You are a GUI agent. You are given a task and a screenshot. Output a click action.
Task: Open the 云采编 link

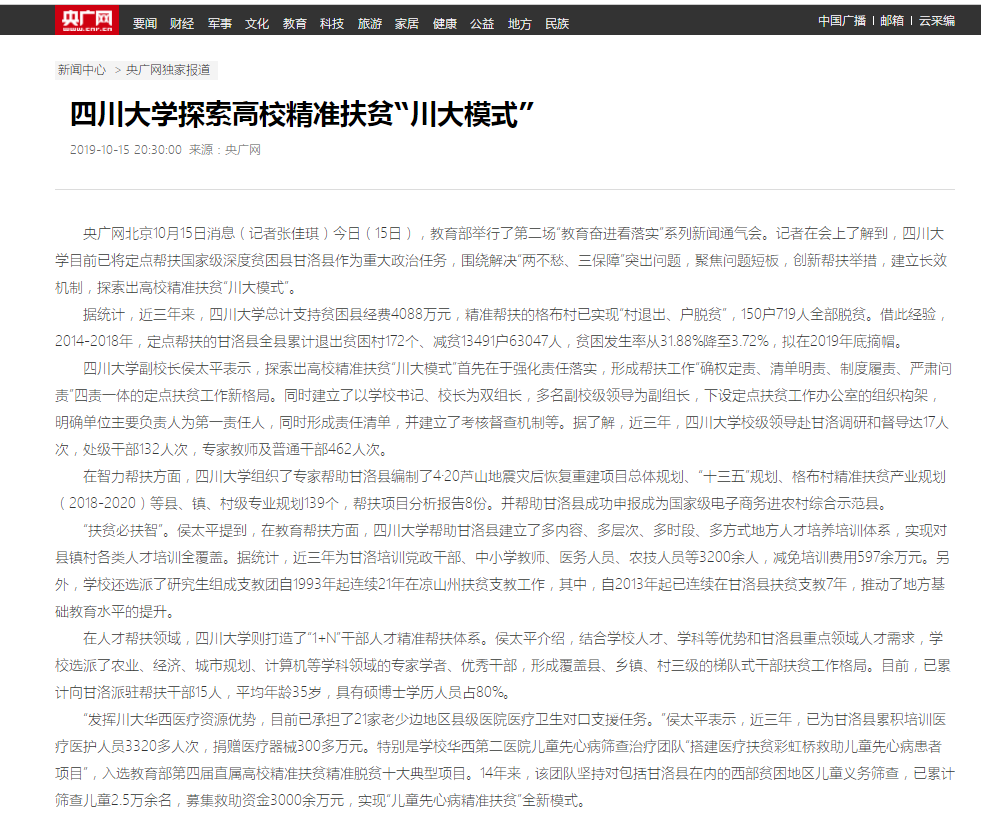(x=937, y=21)
